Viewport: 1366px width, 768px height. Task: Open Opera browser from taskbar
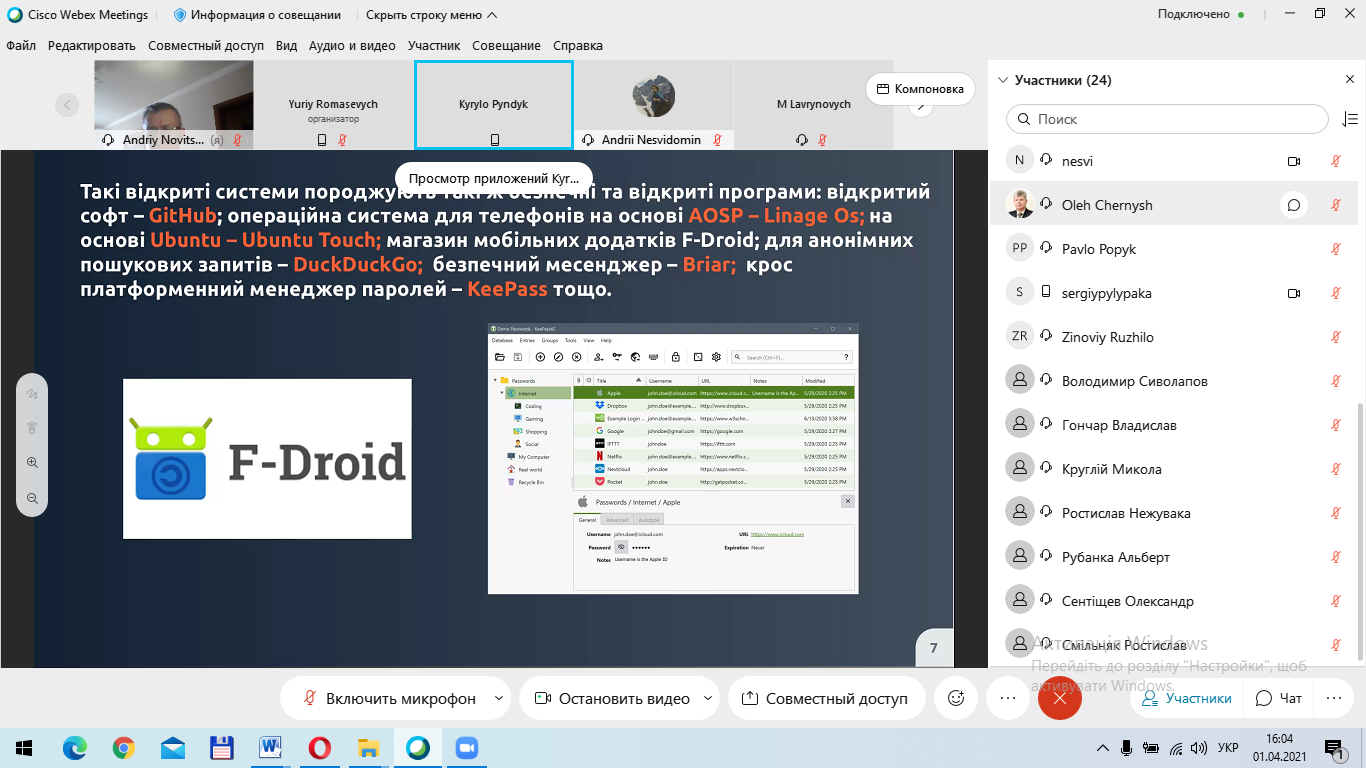pyautogui.click(x=320, y=748)
